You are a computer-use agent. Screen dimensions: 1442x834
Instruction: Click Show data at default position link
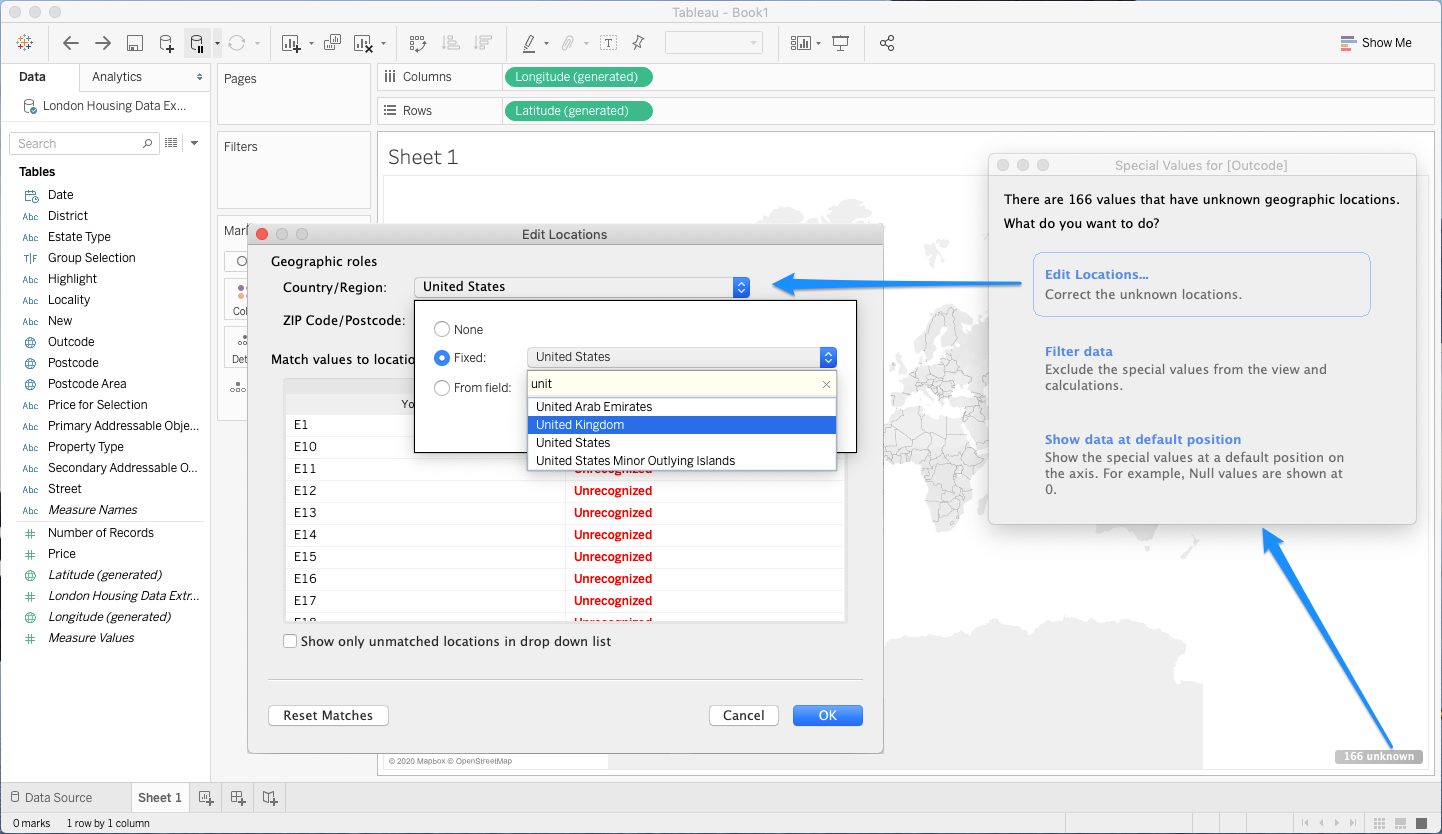point(1143,439)
